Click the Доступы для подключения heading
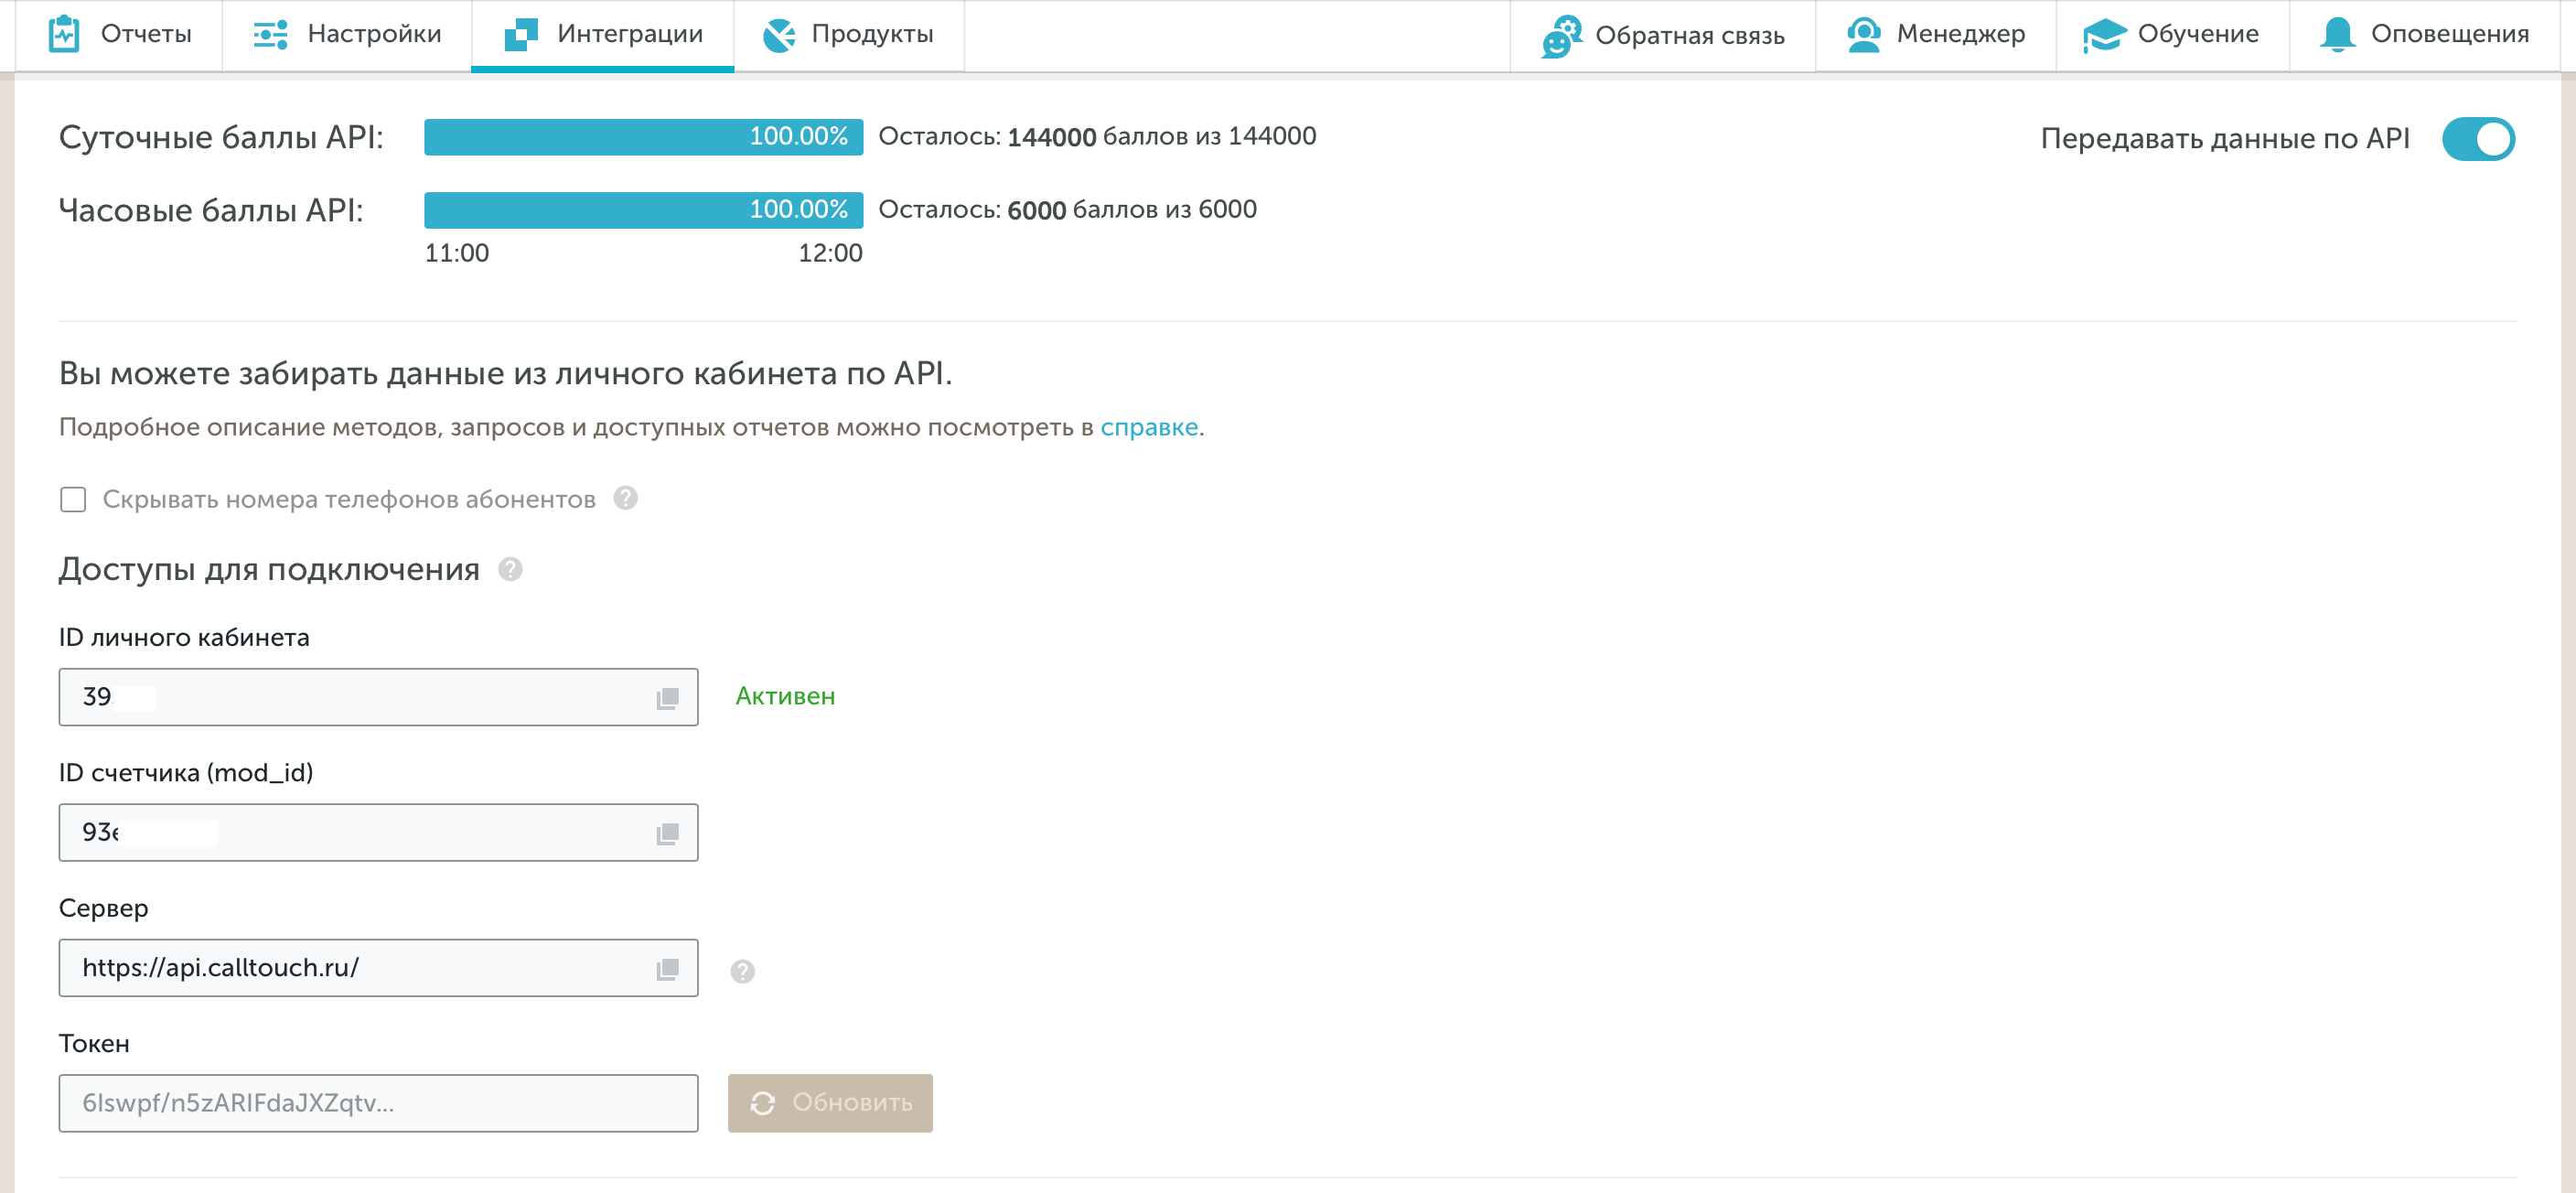The height and width of the screenshot is (1193, 2576). click(x=269, y=569)
